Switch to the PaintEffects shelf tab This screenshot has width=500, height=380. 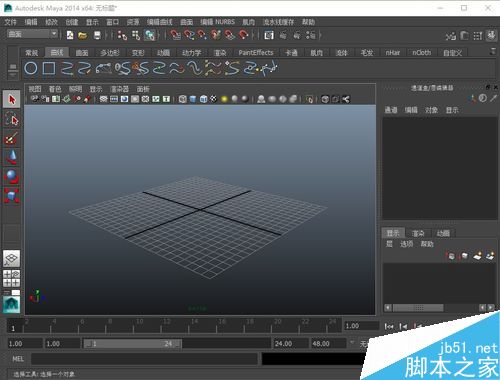pos(256,52)
